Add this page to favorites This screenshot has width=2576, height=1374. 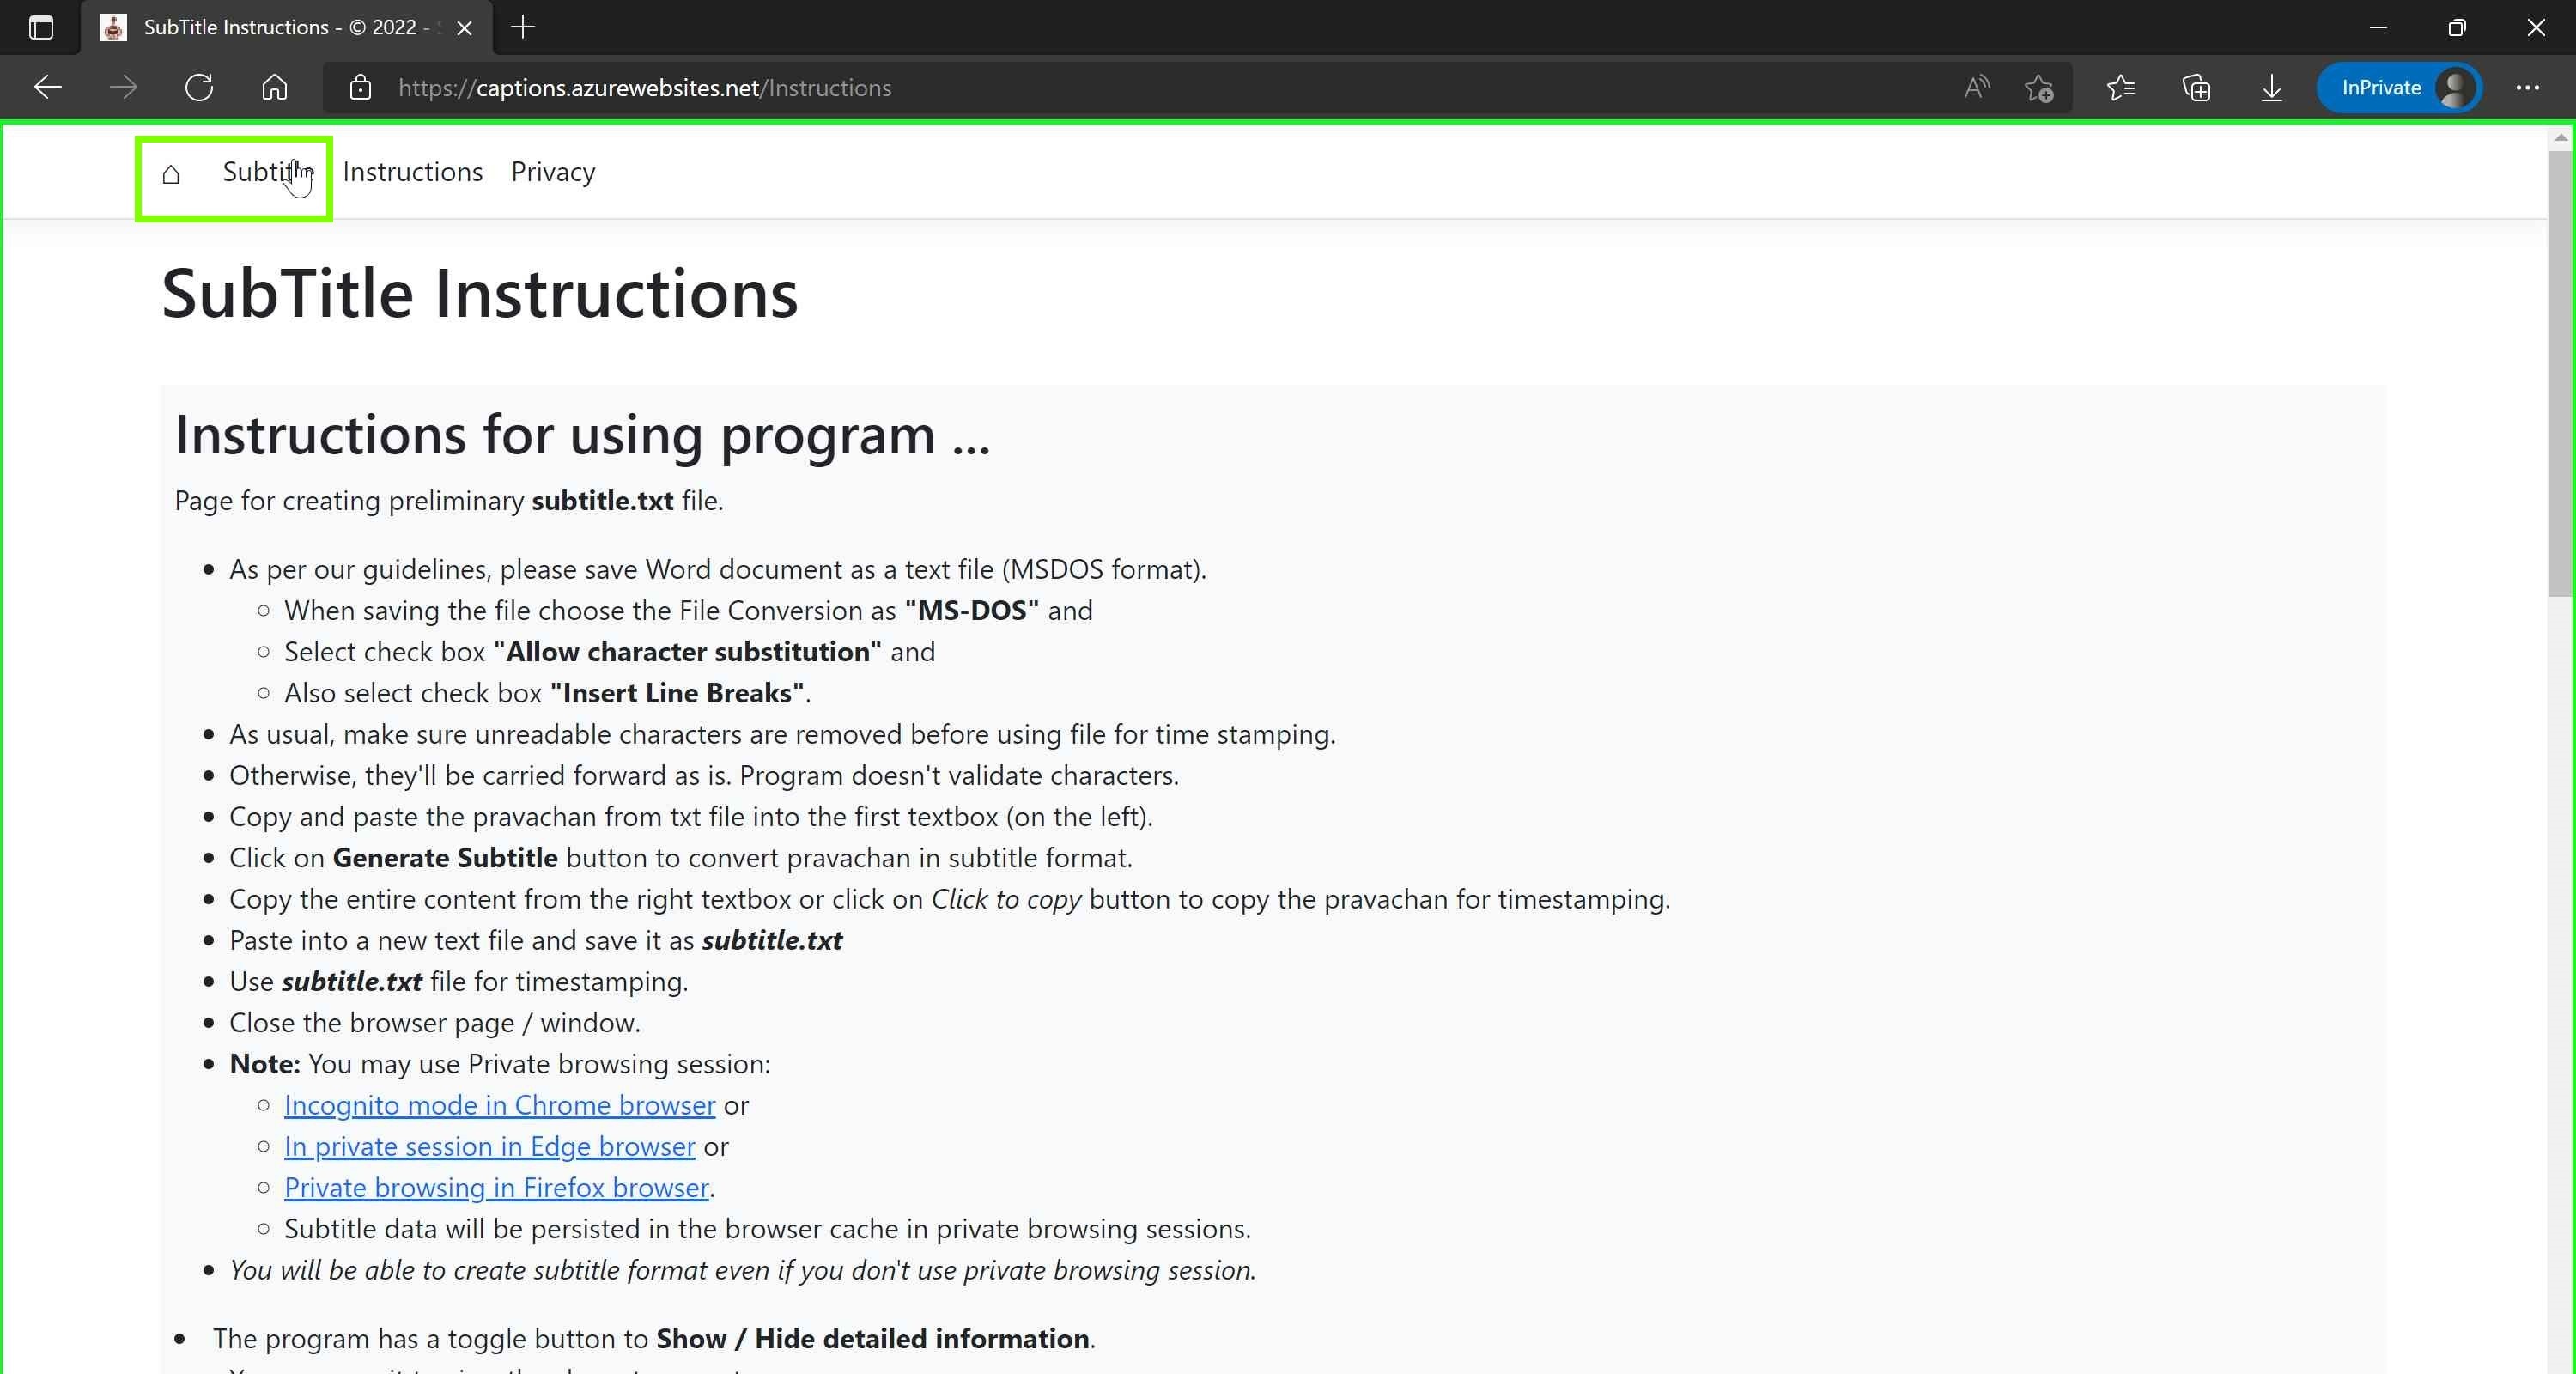(2039, 88)
